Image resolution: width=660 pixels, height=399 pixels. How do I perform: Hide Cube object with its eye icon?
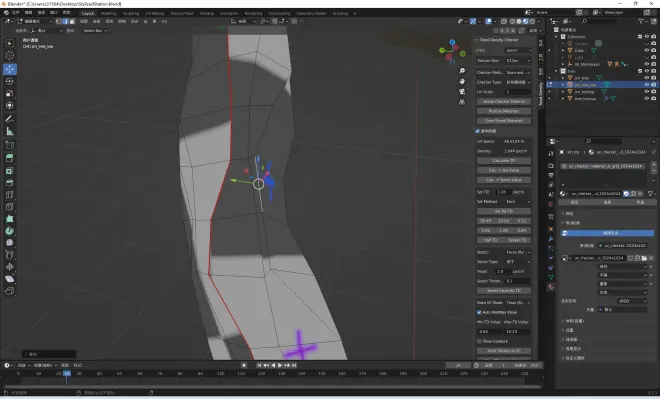pyautogui.click(x=647, y=50)
